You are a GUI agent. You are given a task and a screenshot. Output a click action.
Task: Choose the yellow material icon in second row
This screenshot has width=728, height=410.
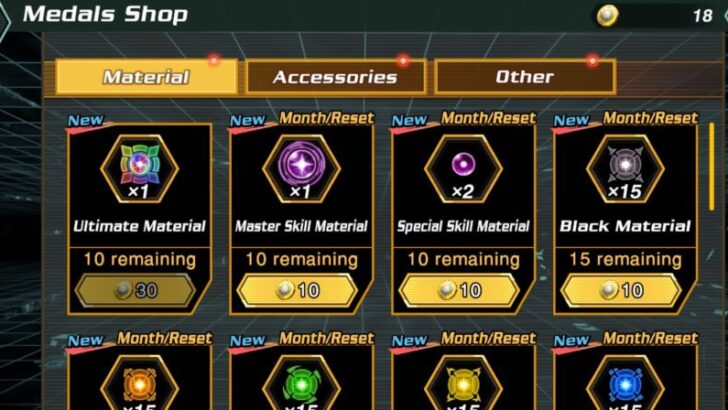(463, 384)
